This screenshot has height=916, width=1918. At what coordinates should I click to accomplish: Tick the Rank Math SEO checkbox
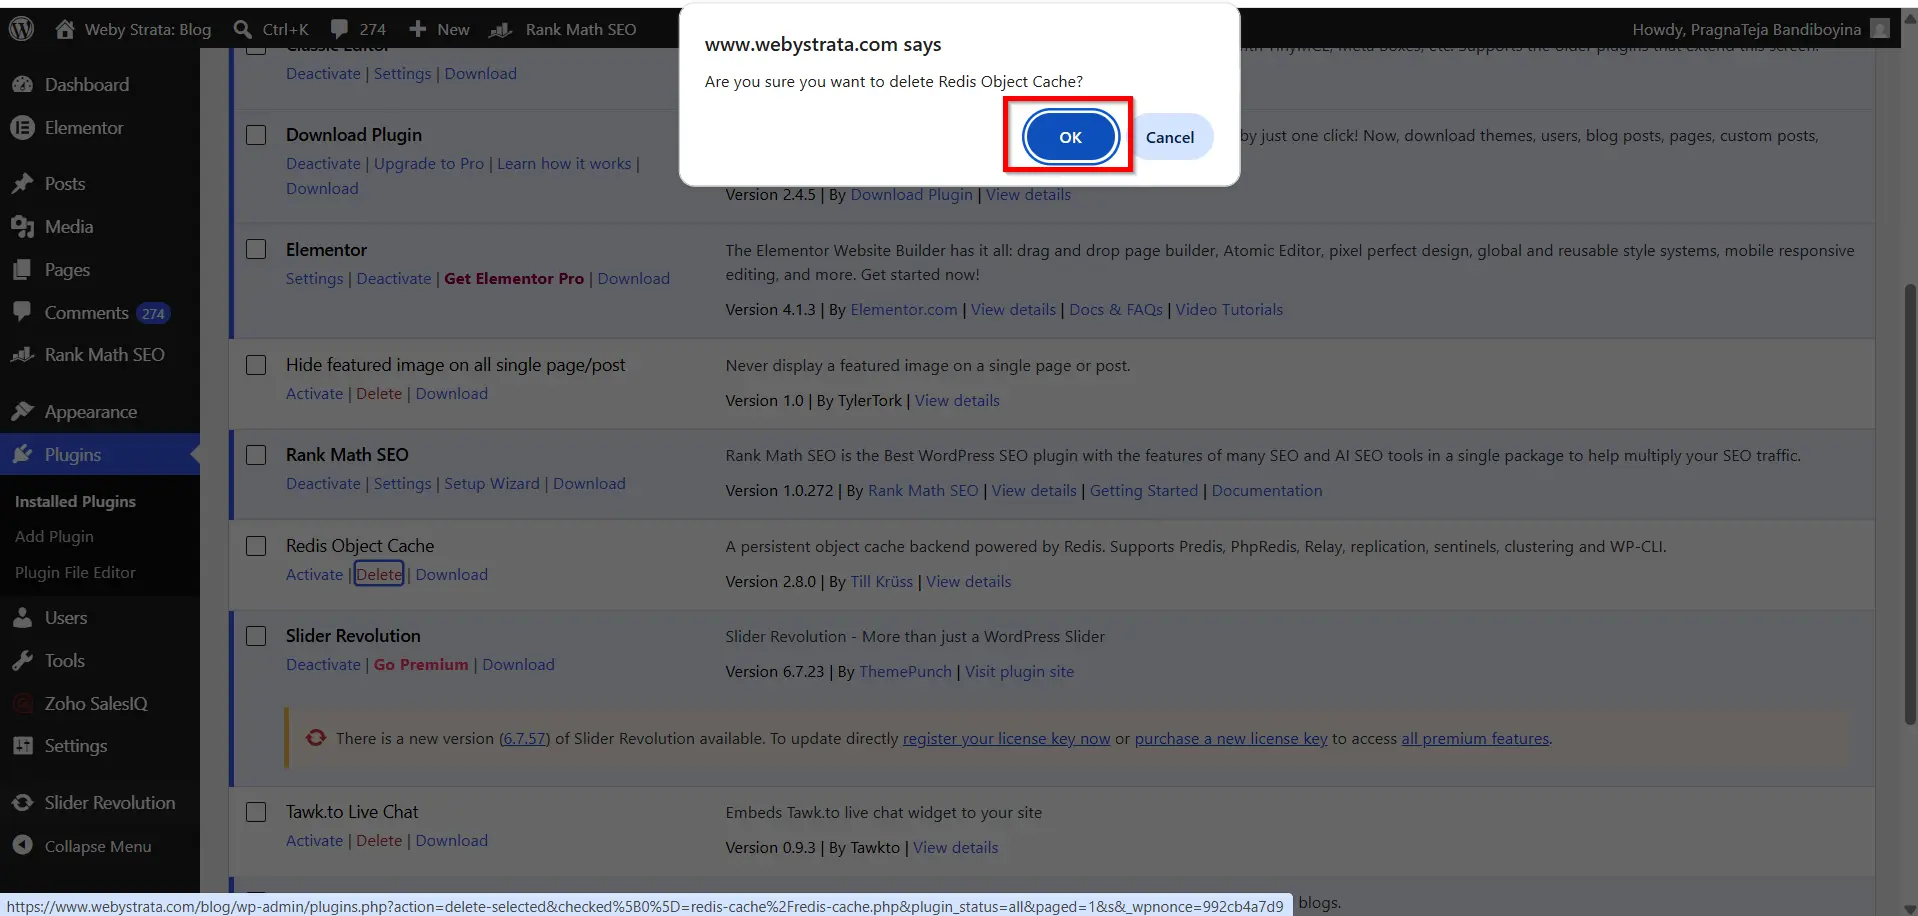(x=256, y=455)
